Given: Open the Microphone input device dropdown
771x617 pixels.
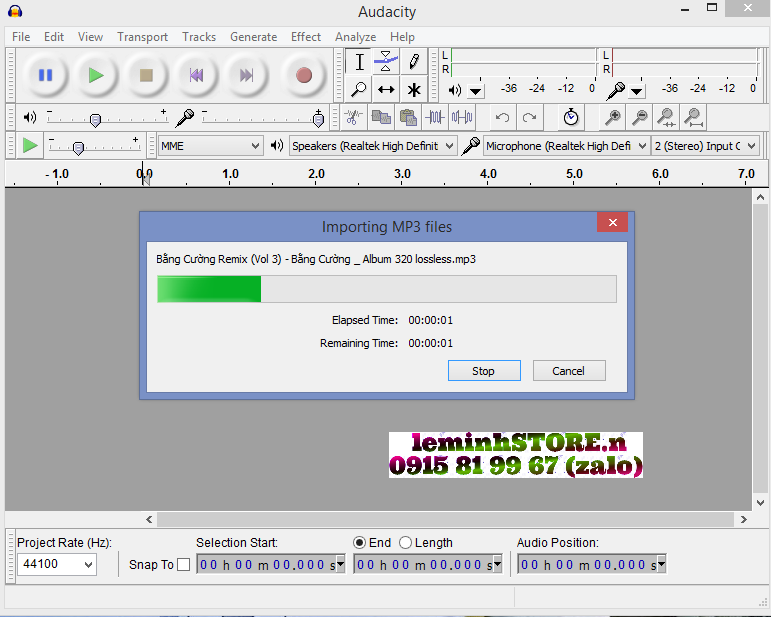Looking at the screenshot, I should pos(565,146).
